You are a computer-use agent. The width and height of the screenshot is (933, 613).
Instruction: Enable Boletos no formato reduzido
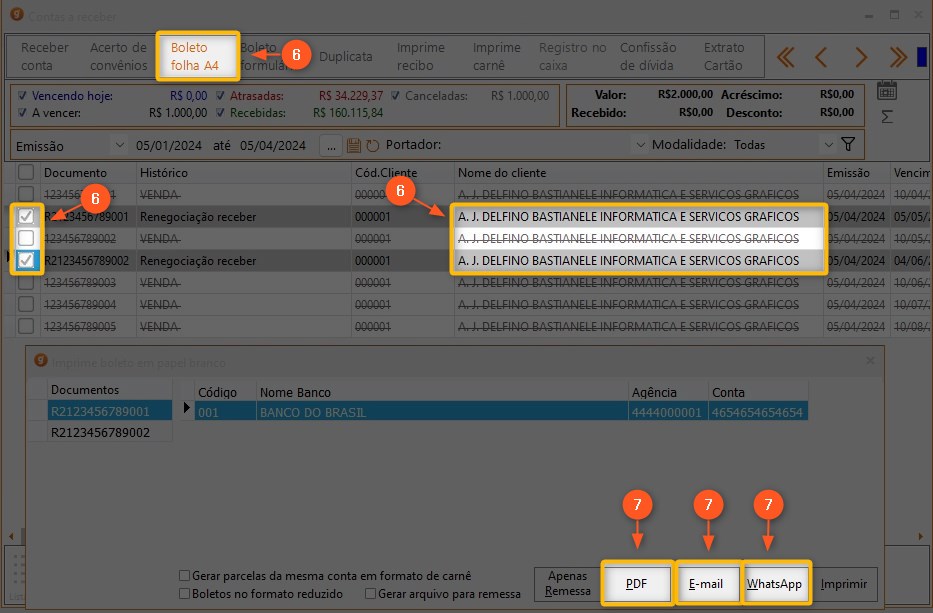[184, 594]
